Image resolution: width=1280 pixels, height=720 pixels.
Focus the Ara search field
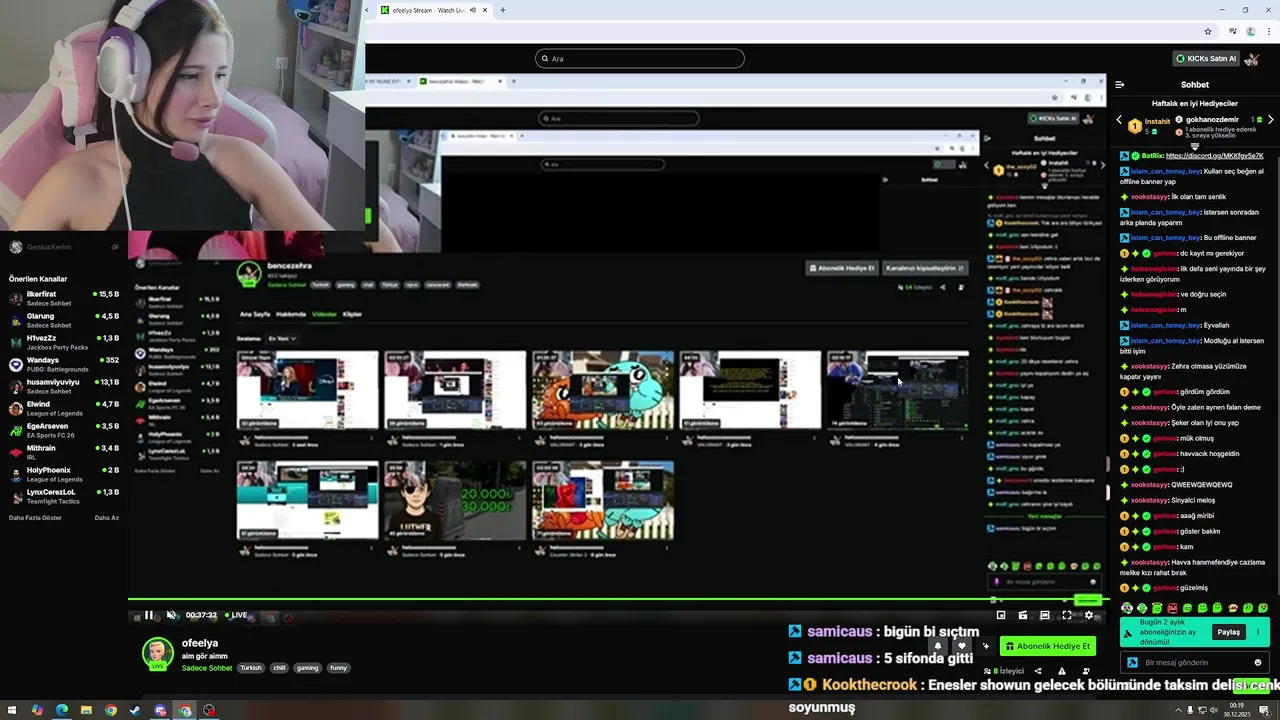[640, 59]
